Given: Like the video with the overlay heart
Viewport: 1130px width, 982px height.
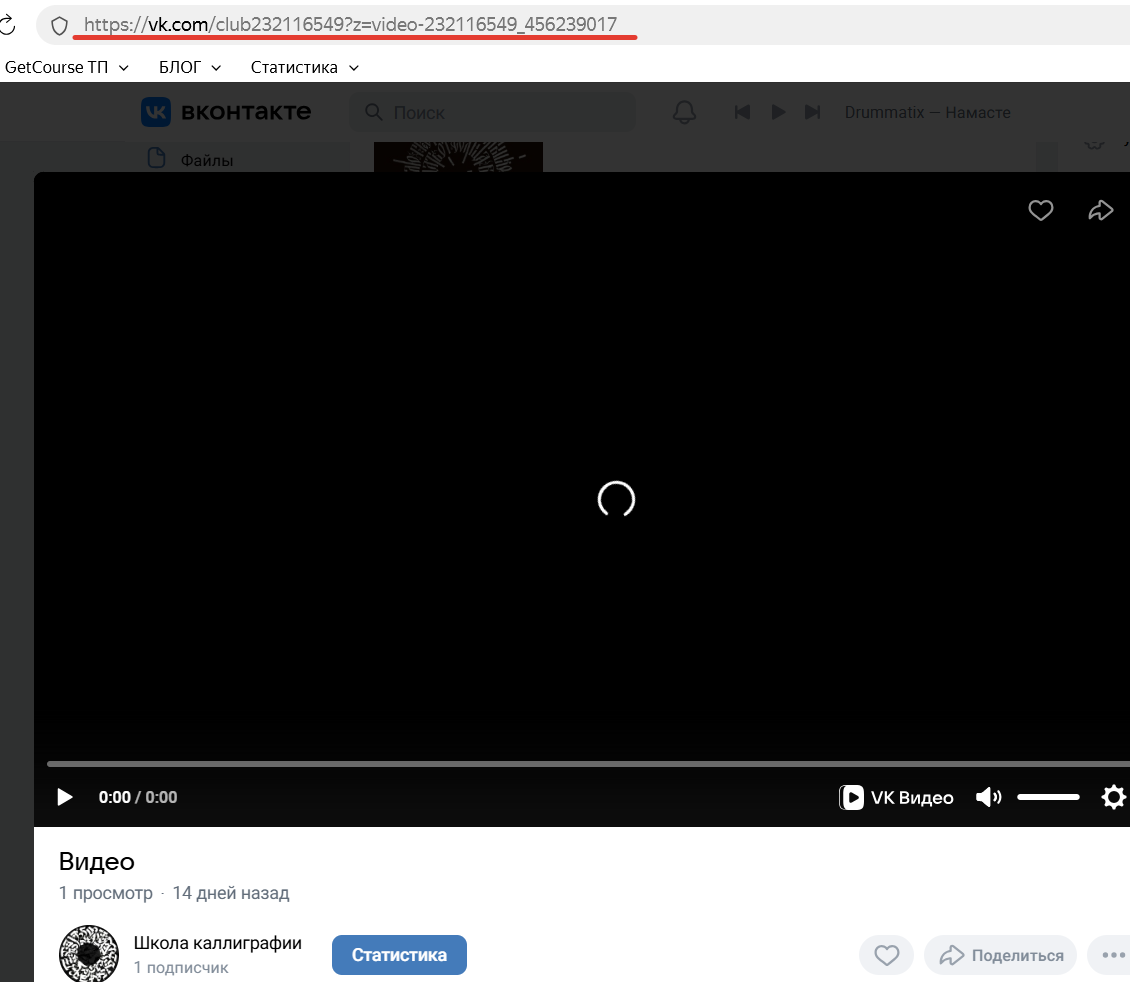Looking at the screenshot, I should pyautogui.click(x=1040, y=210).
